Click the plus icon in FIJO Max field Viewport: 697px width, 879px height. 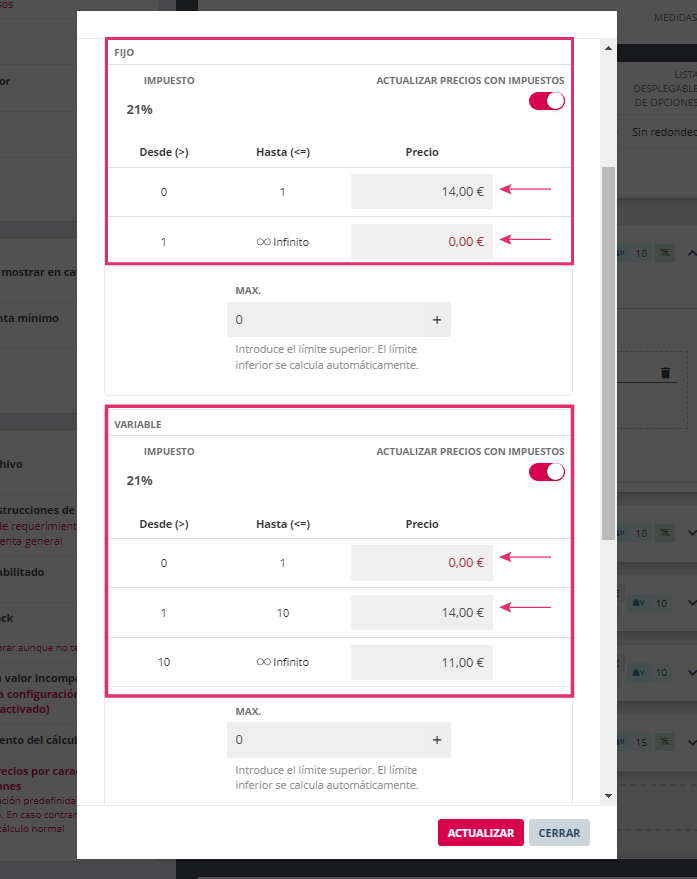coord(436,320)
